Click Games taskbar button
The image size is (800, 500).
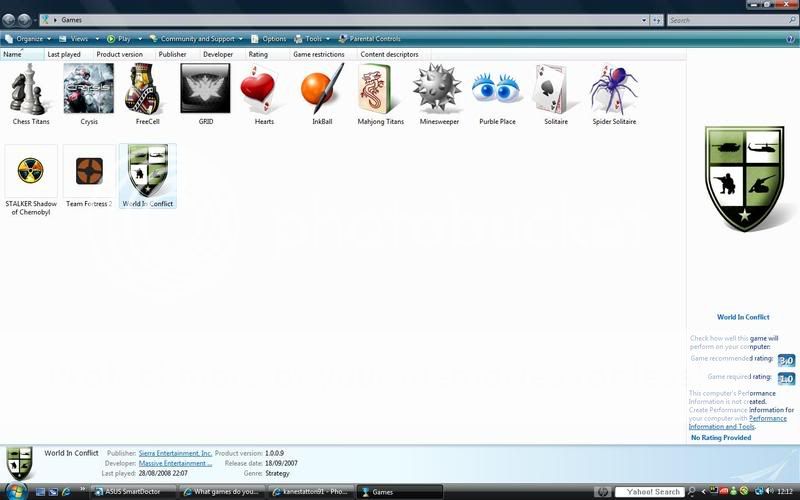[399, 492]
